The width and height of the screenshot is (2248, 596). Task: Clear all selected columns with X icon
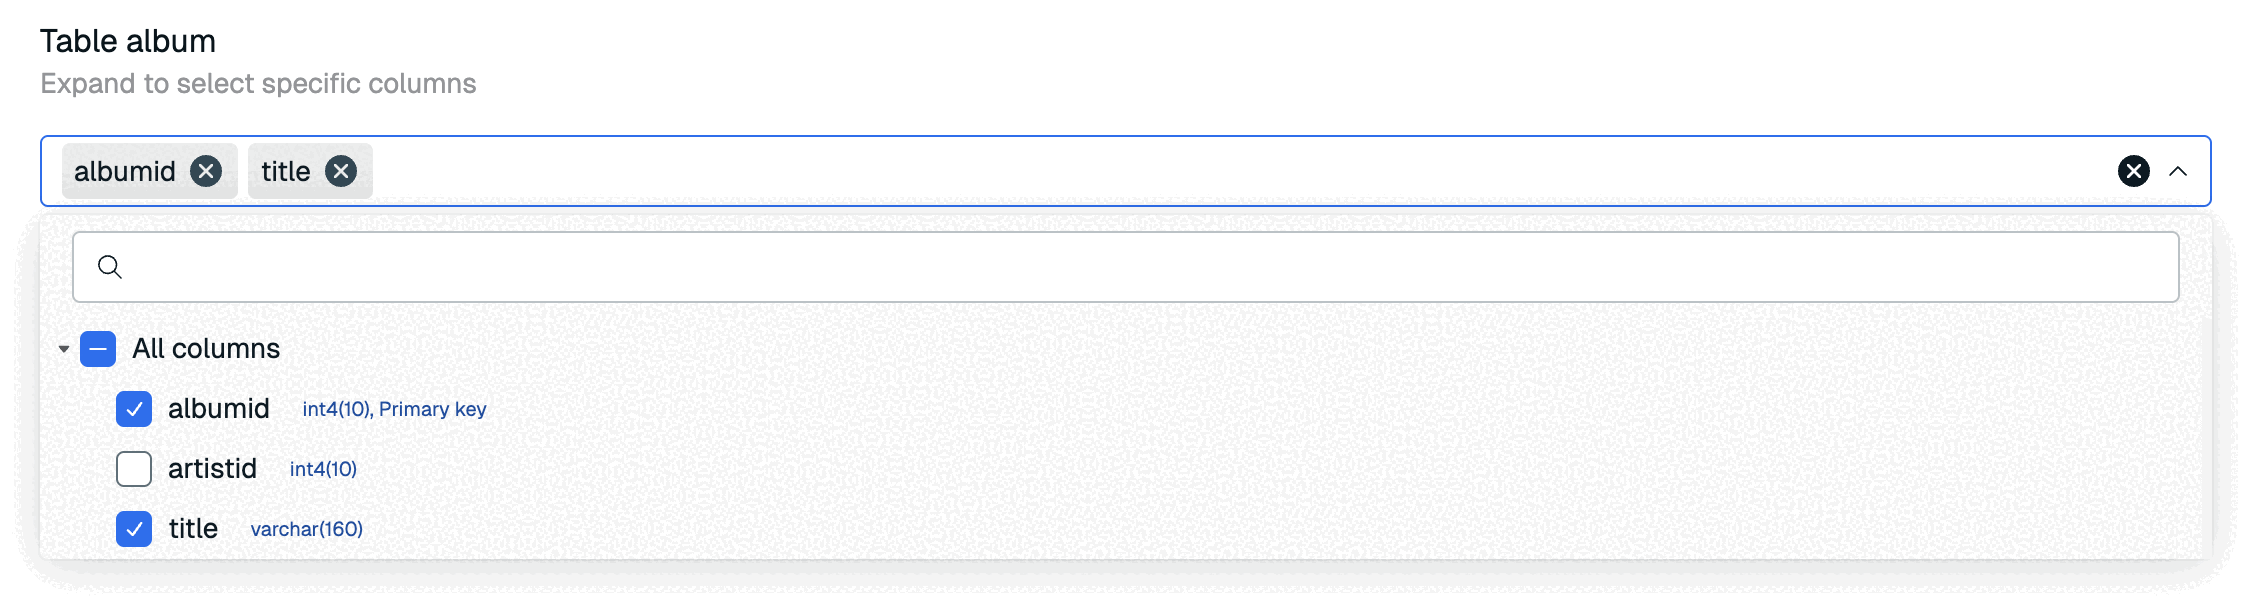tap(2133, 171)
